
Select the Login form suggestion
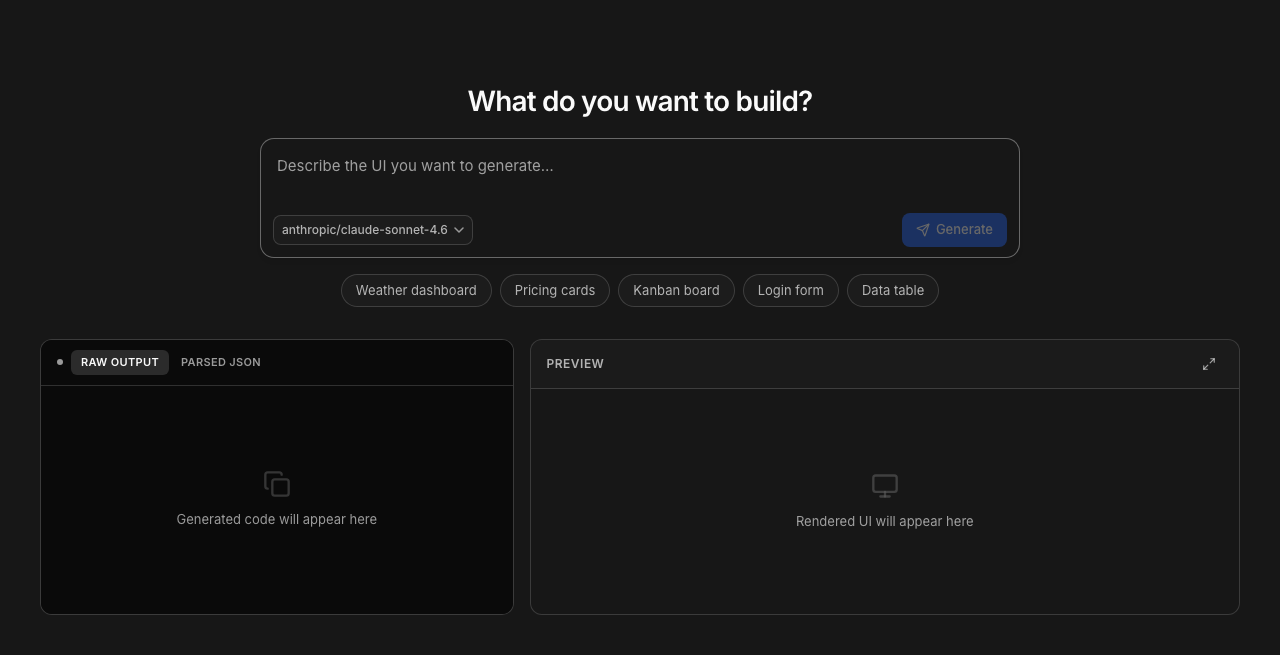791,291
